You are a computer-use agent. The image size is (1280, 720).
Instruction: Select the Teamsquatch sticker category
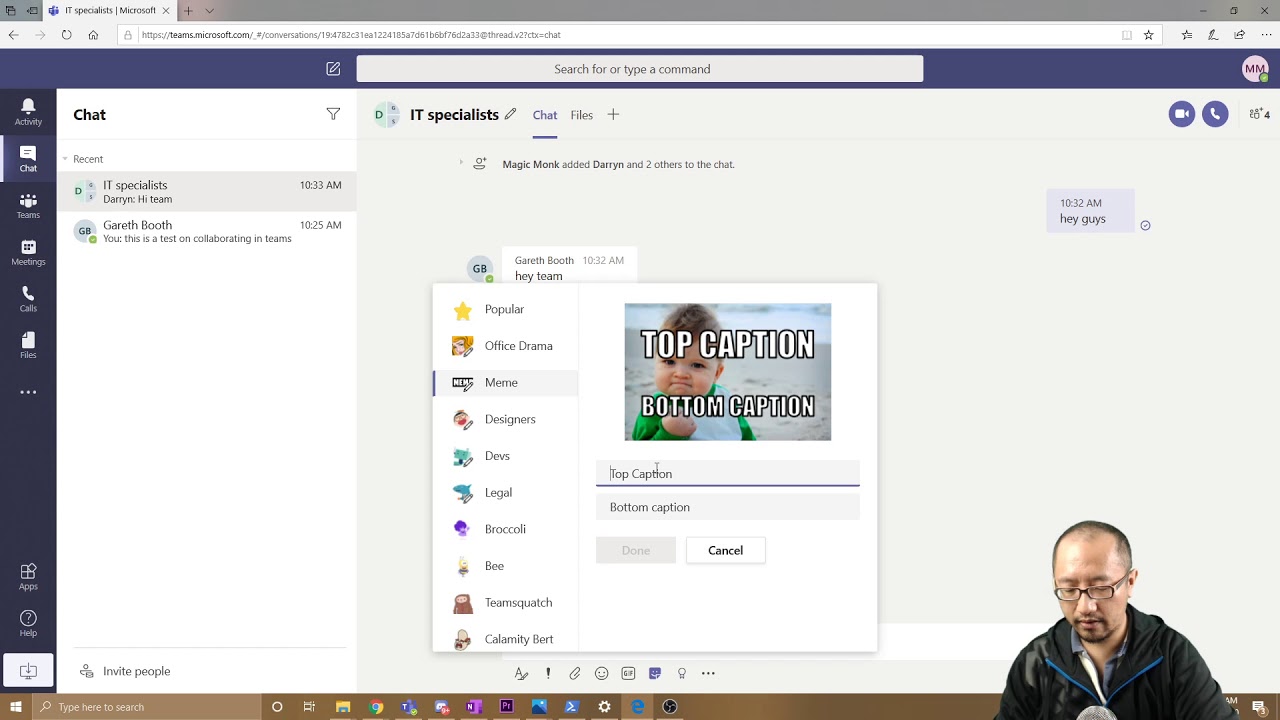(x=505, y=602)
